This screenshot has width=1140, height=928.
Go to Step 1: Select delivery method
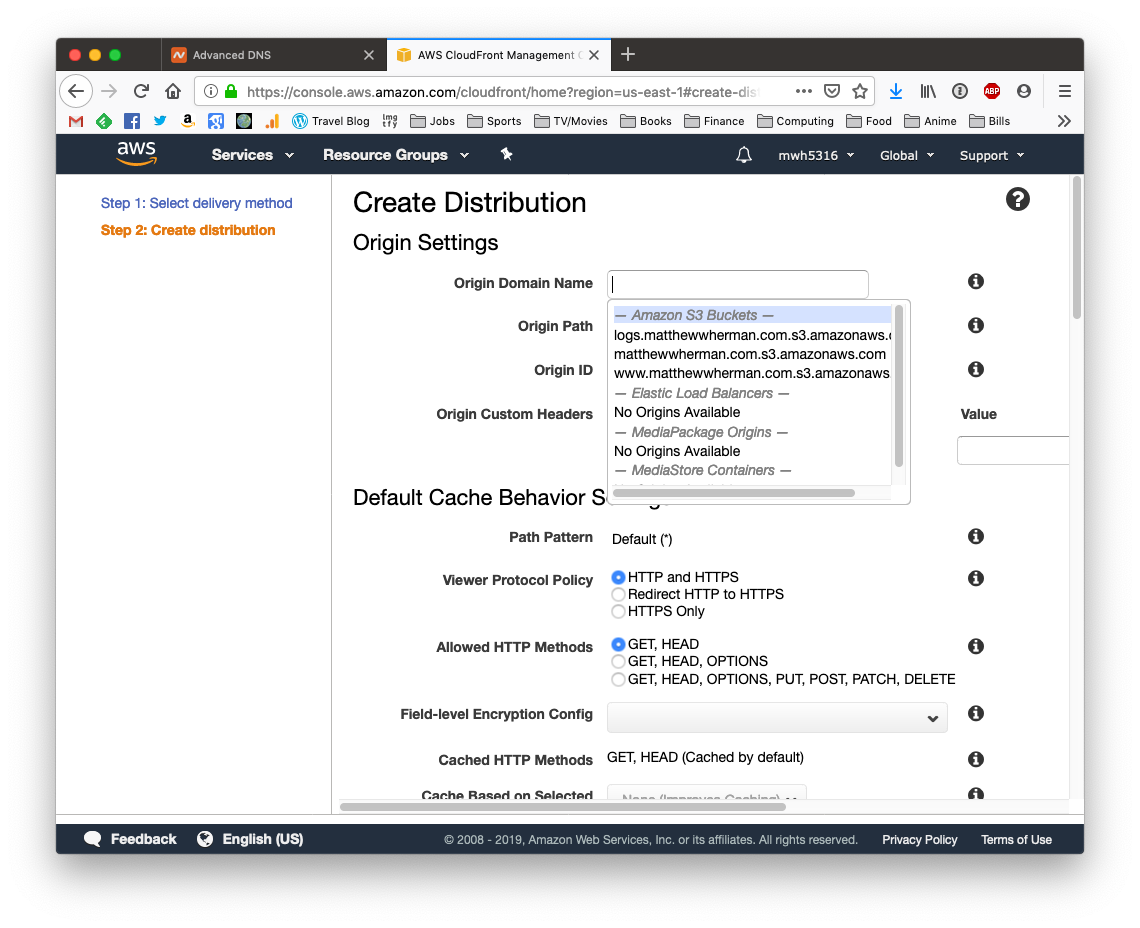(196, 204)
